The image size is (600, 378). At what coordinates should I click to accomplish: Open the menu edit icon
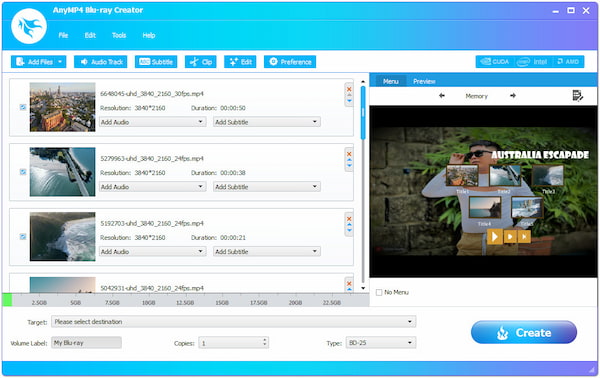[x=577, y=96]
